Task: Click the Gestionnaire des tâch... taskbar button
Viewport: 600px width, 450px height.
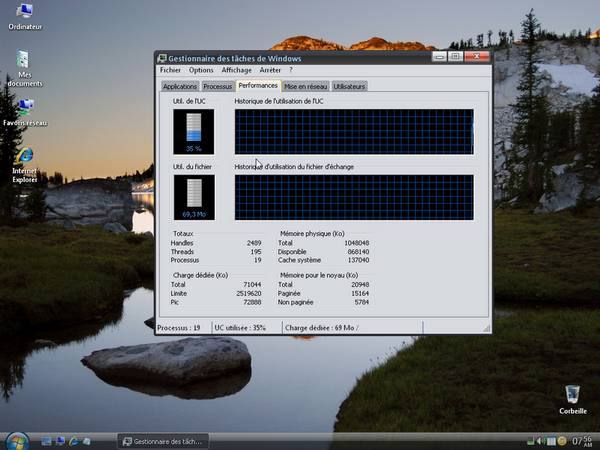Action: 163,441
